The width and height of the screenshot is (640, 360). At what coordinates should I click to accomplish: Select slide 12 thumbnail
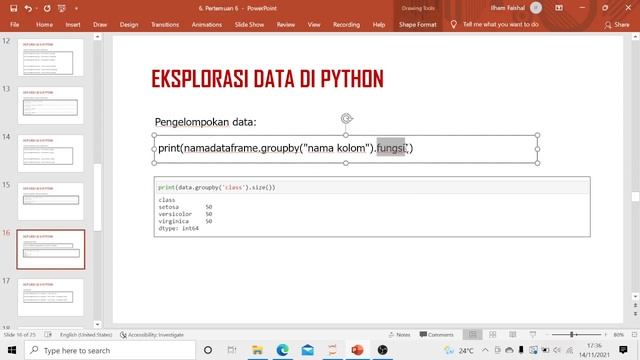pos(51,58)
